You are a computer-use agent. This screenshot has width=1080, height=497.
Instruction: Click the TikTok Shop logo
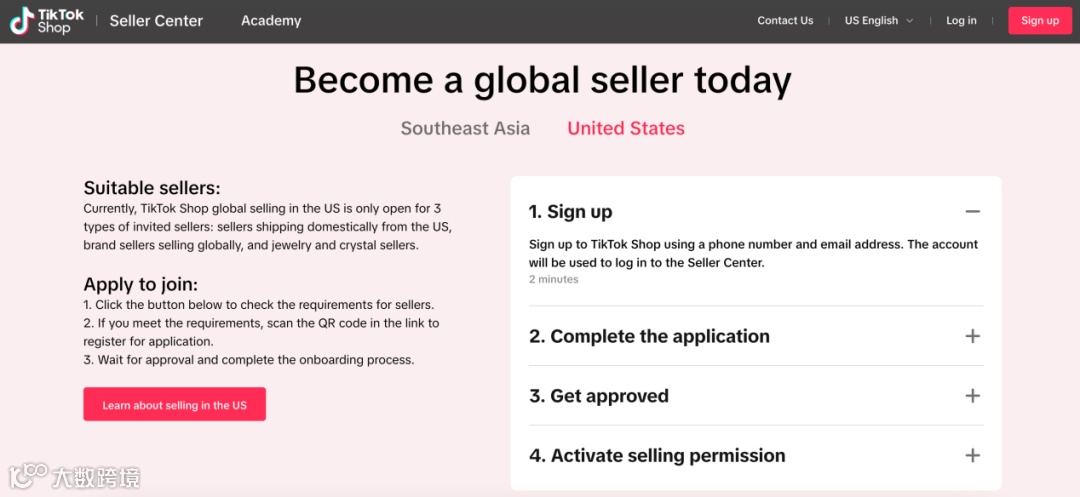47,21
